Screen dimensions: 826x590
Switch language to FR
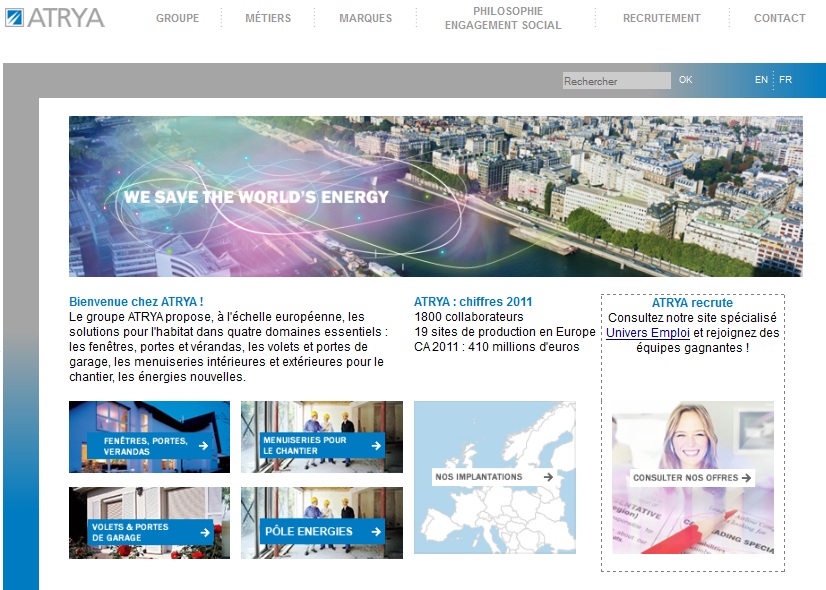(785, 80)
